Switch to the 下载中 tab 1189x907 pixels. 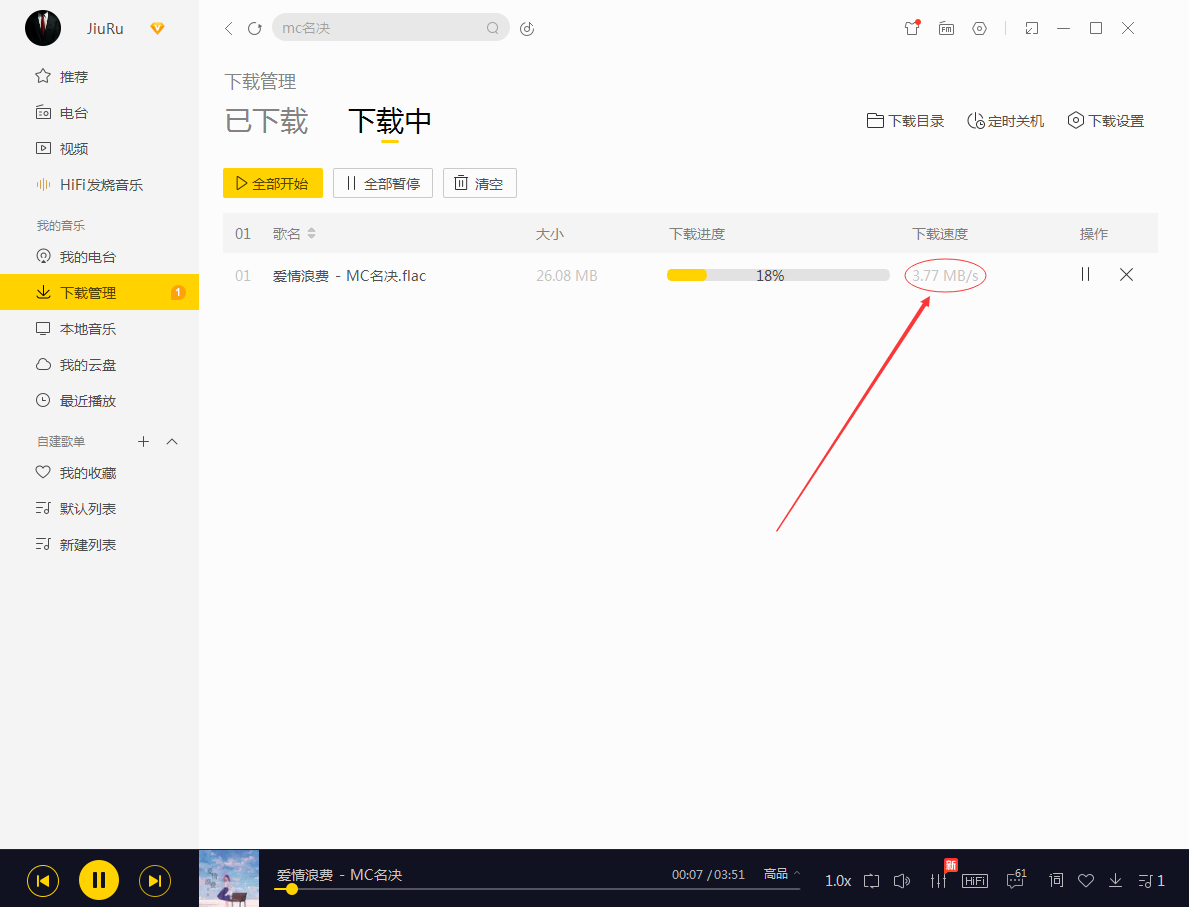point(390,121)
